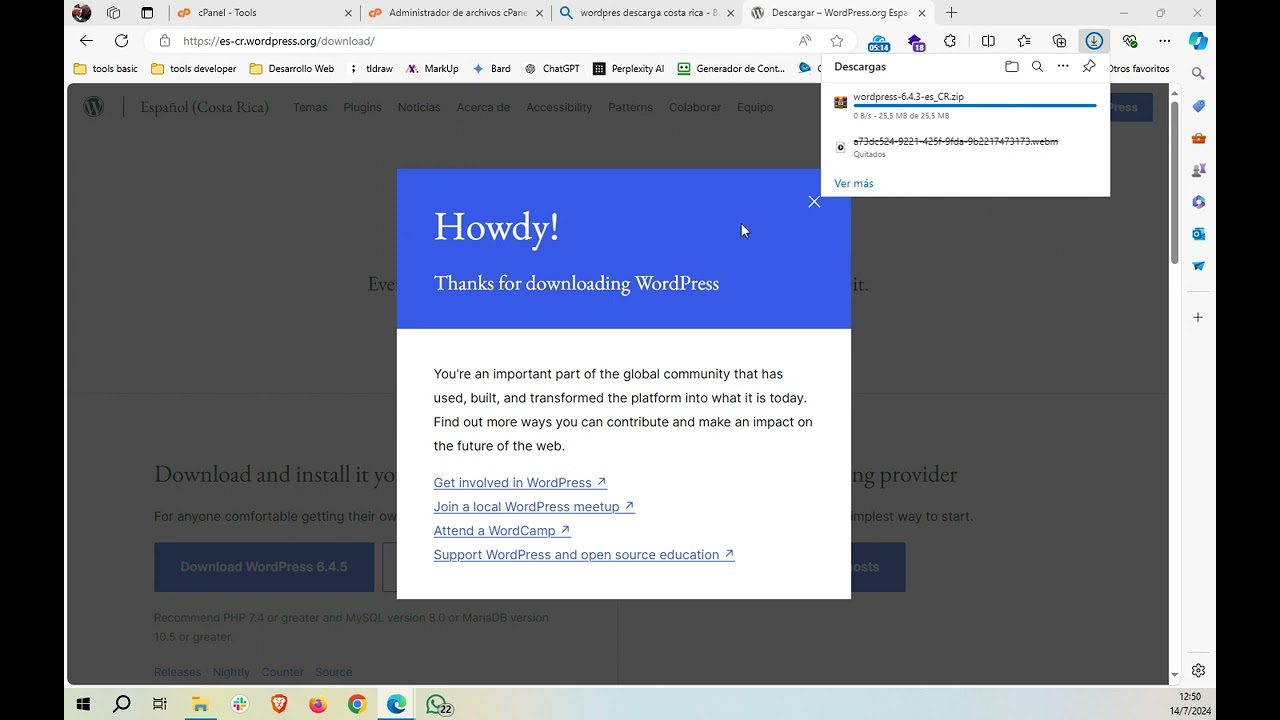1280x720 pixels.
Task: Activate Read aloud icon in address bar
Action: coord(805,41)
